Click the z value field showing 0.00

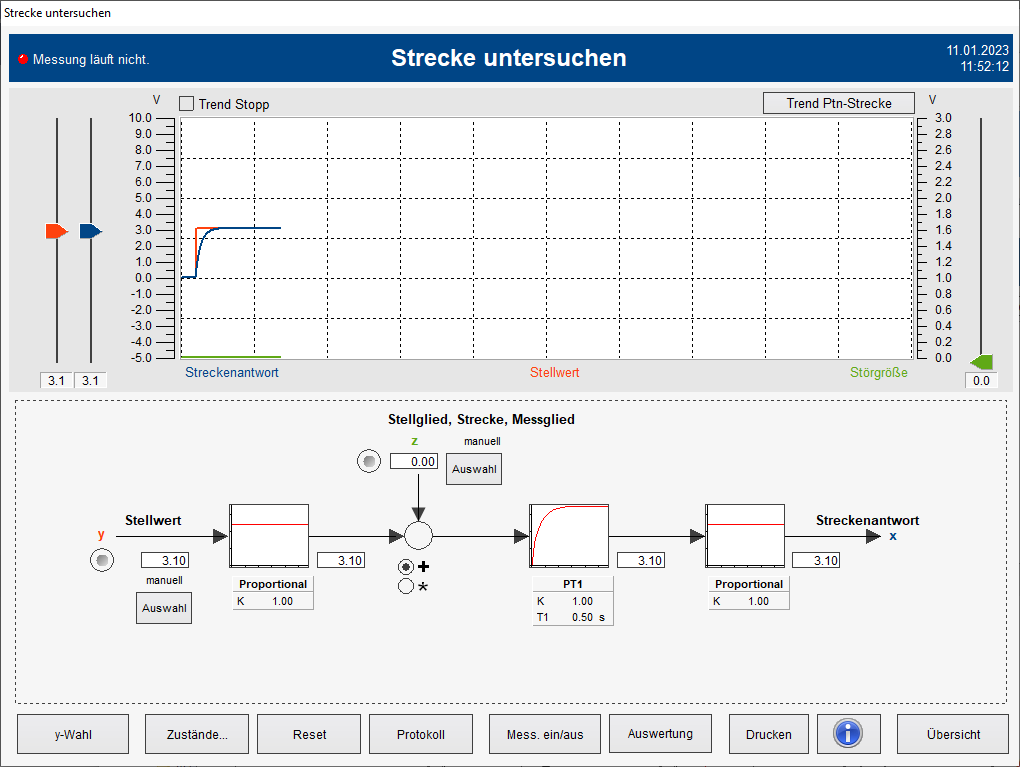coord(414,461)
